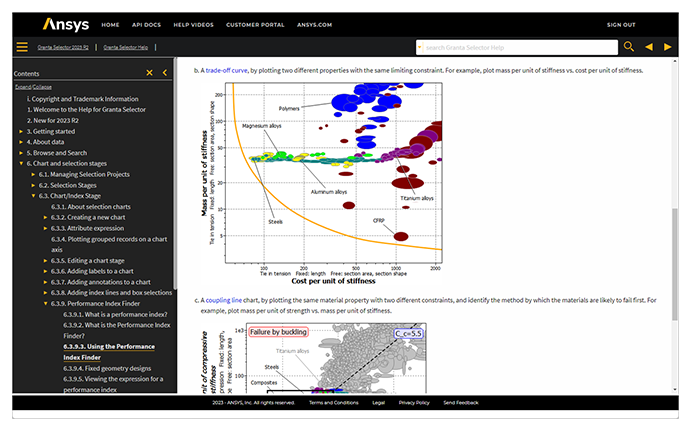Expand 6.2. Selection Stages node
Screen dimensions: 696x430
click(33, 185)
